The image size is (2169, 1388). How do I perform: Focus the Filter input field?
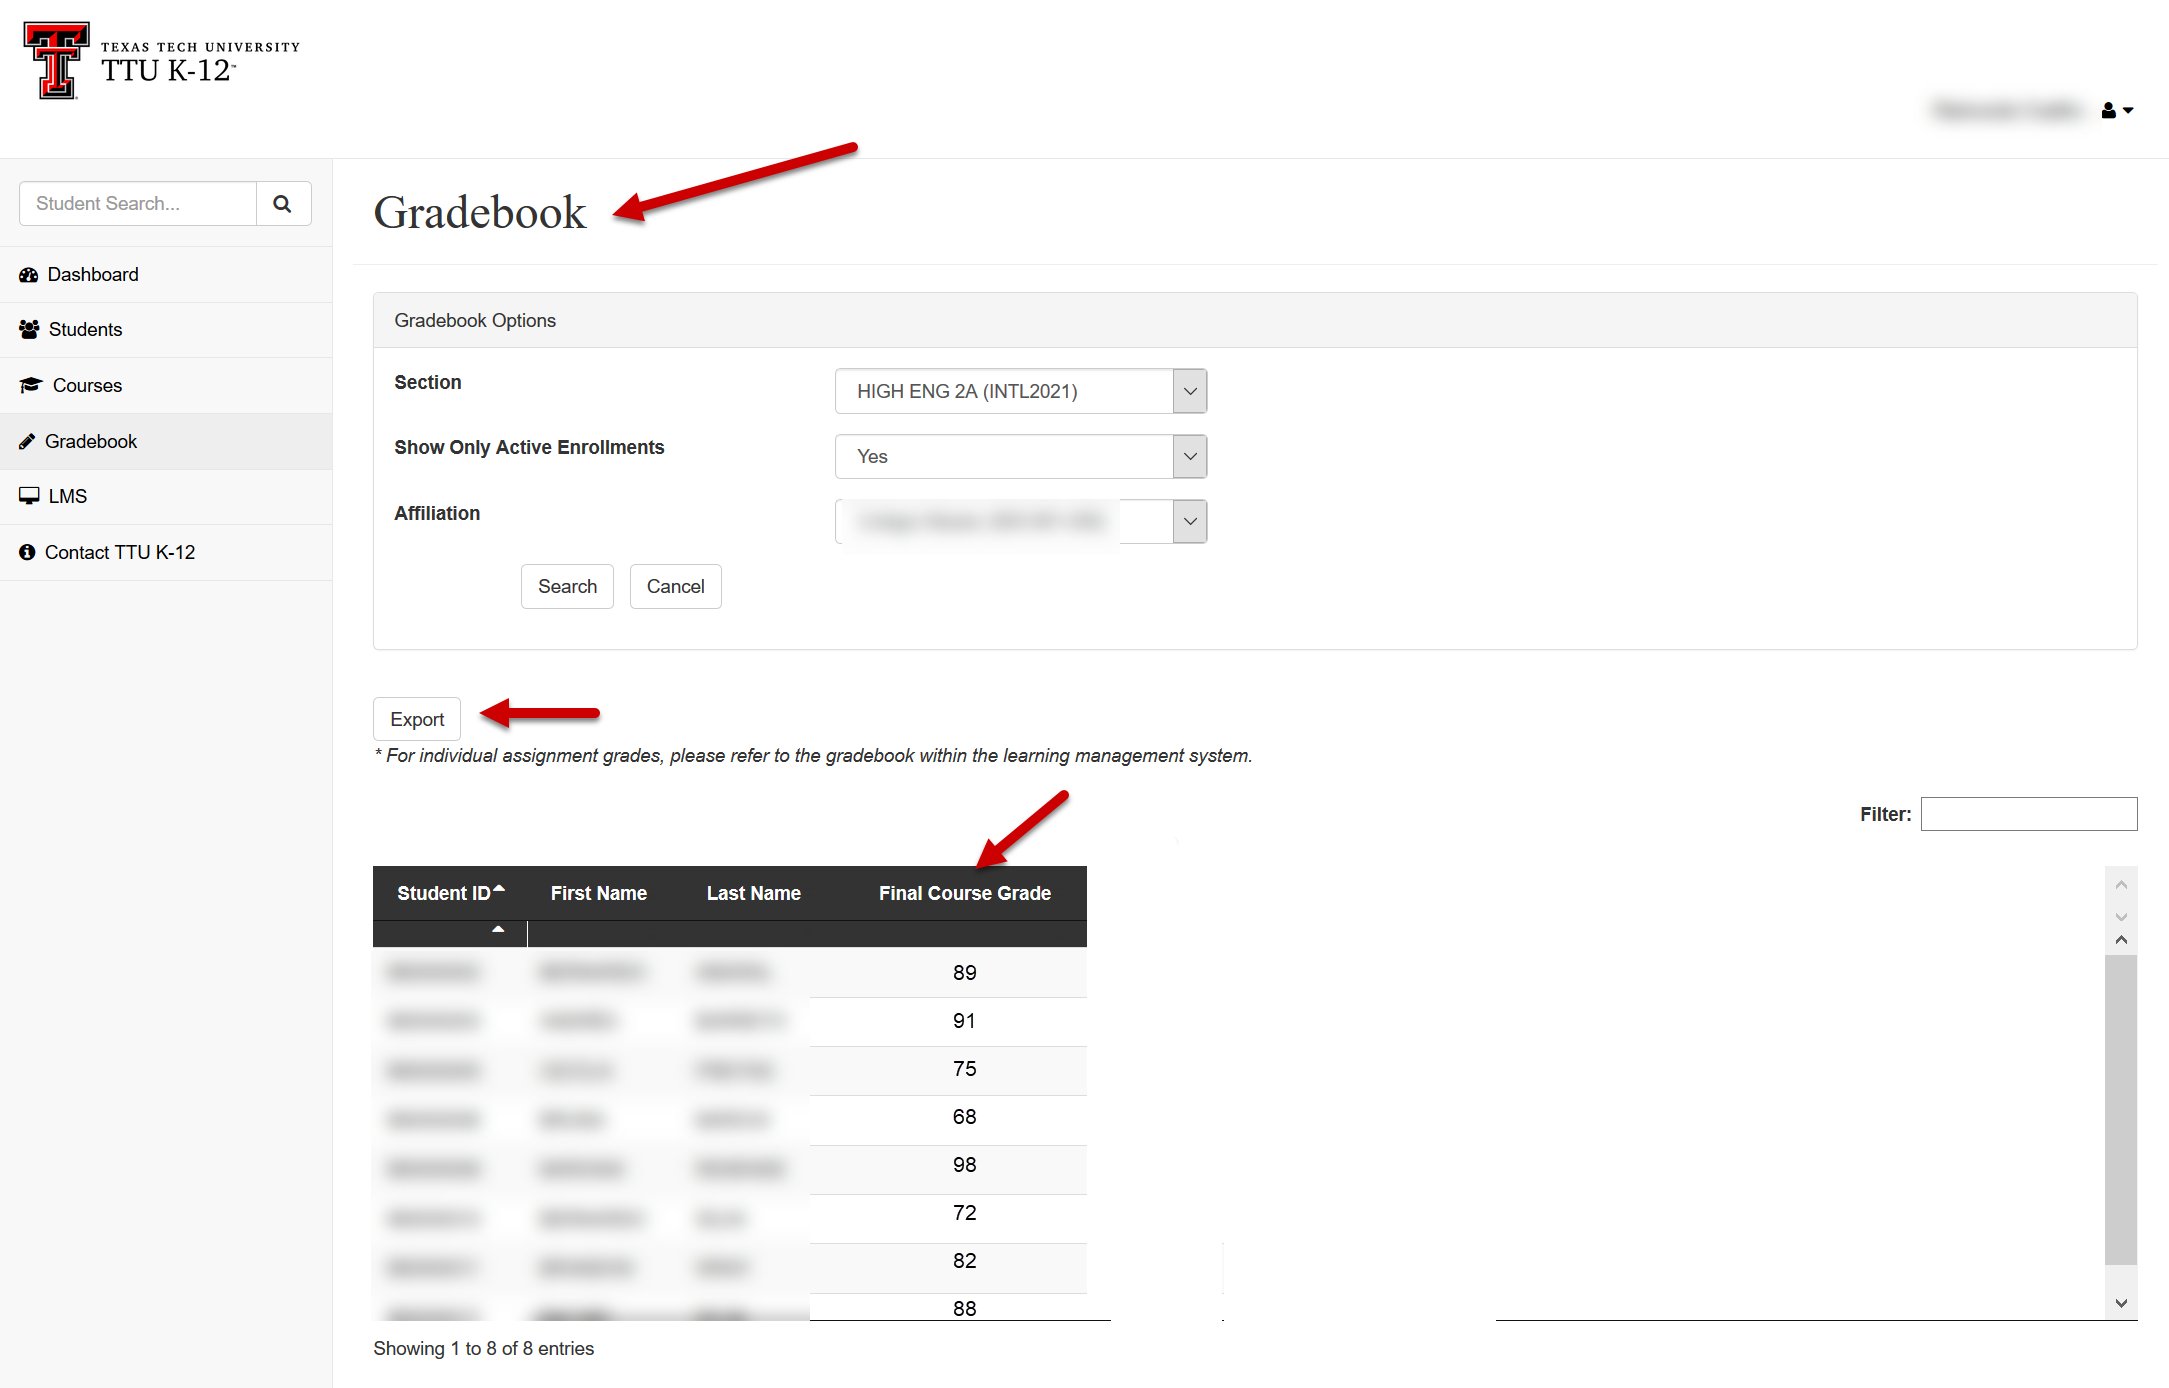[2028, 815]
